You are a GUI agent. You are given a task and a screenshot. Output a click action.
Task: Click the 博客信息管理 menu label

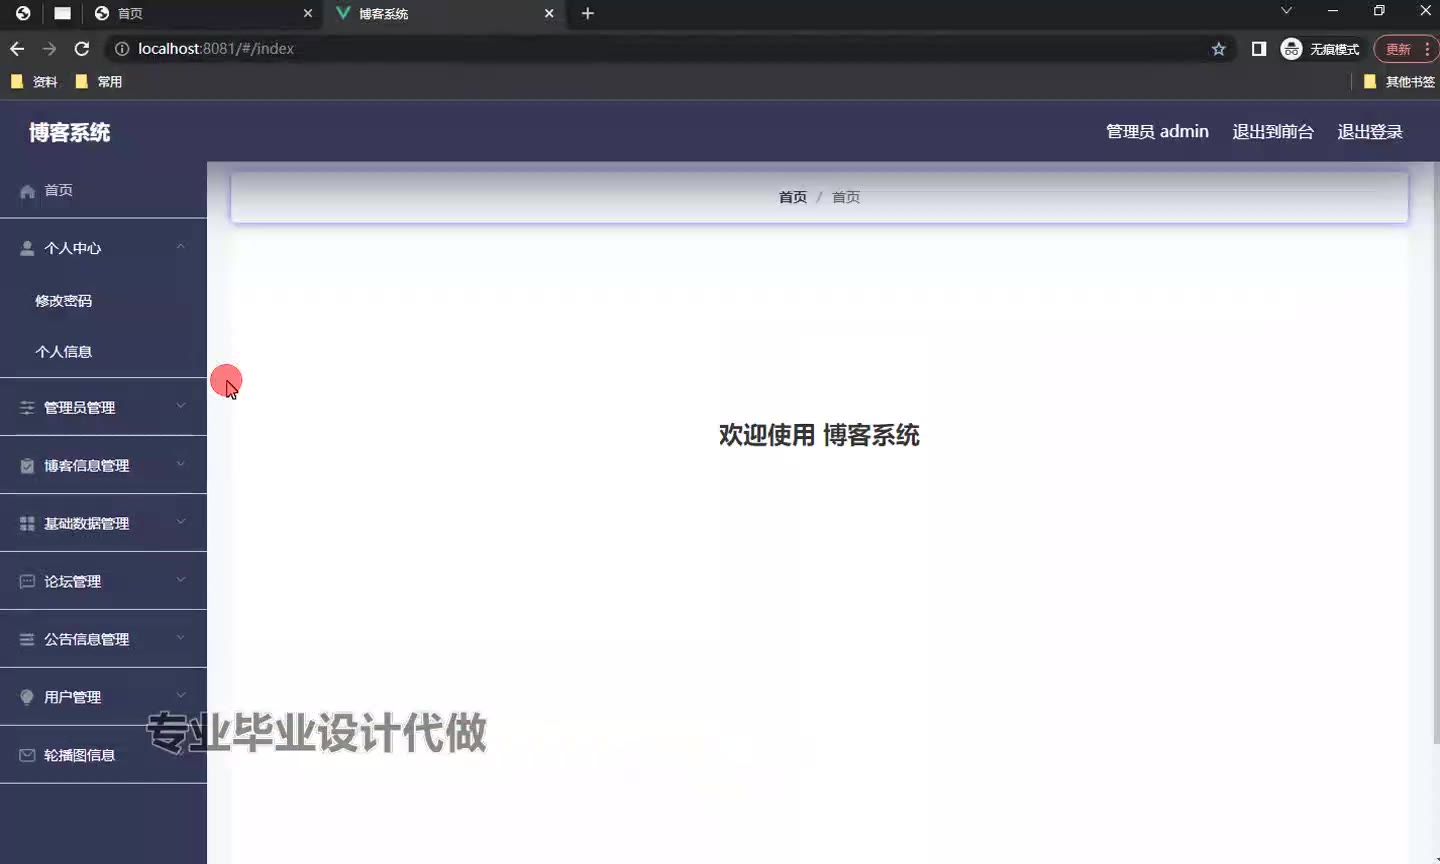click(86, 466)
